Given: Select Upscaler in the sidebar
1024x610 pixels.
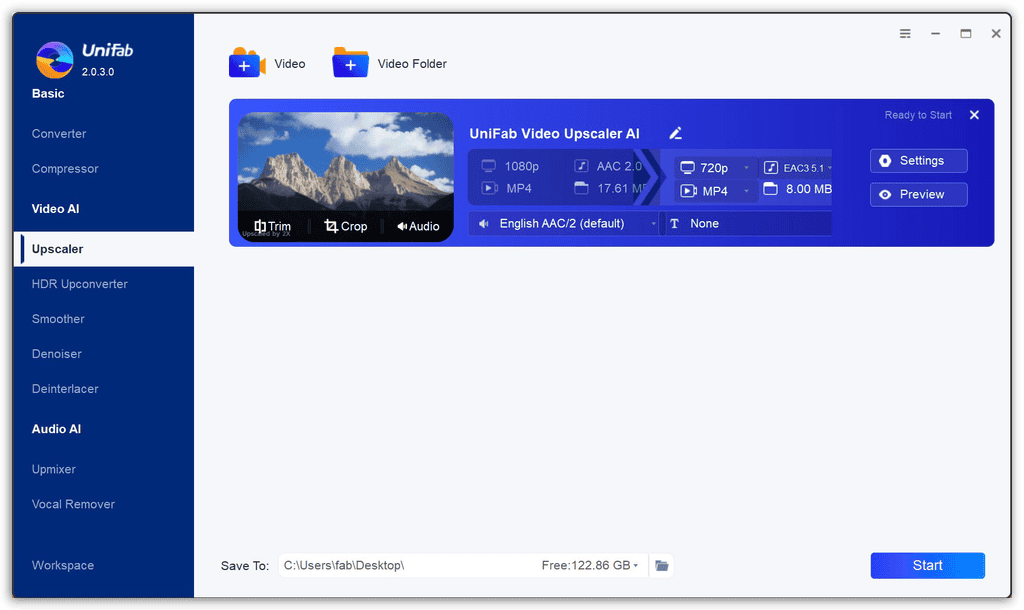Looking at the screenshot, I should point(103,249).
